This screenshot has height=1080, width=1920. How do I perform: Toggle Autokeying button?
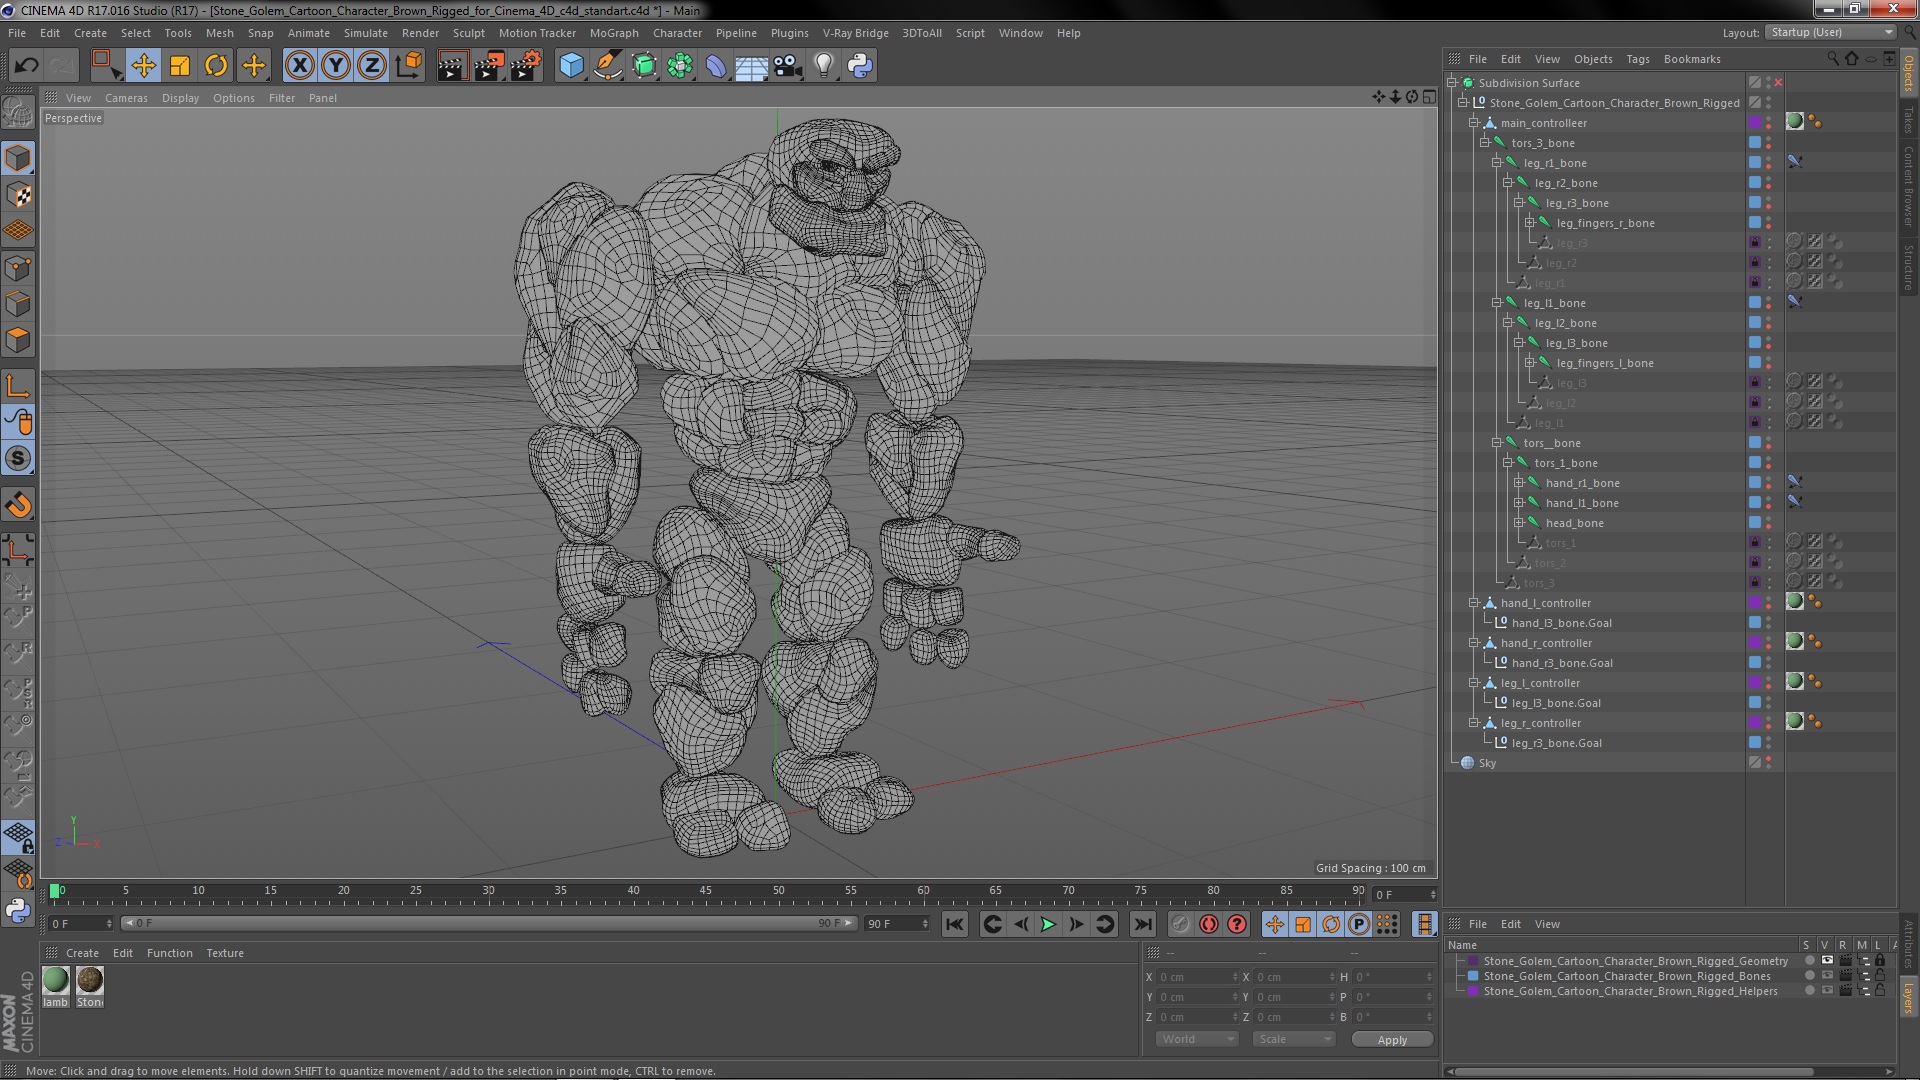point(1209,924)
